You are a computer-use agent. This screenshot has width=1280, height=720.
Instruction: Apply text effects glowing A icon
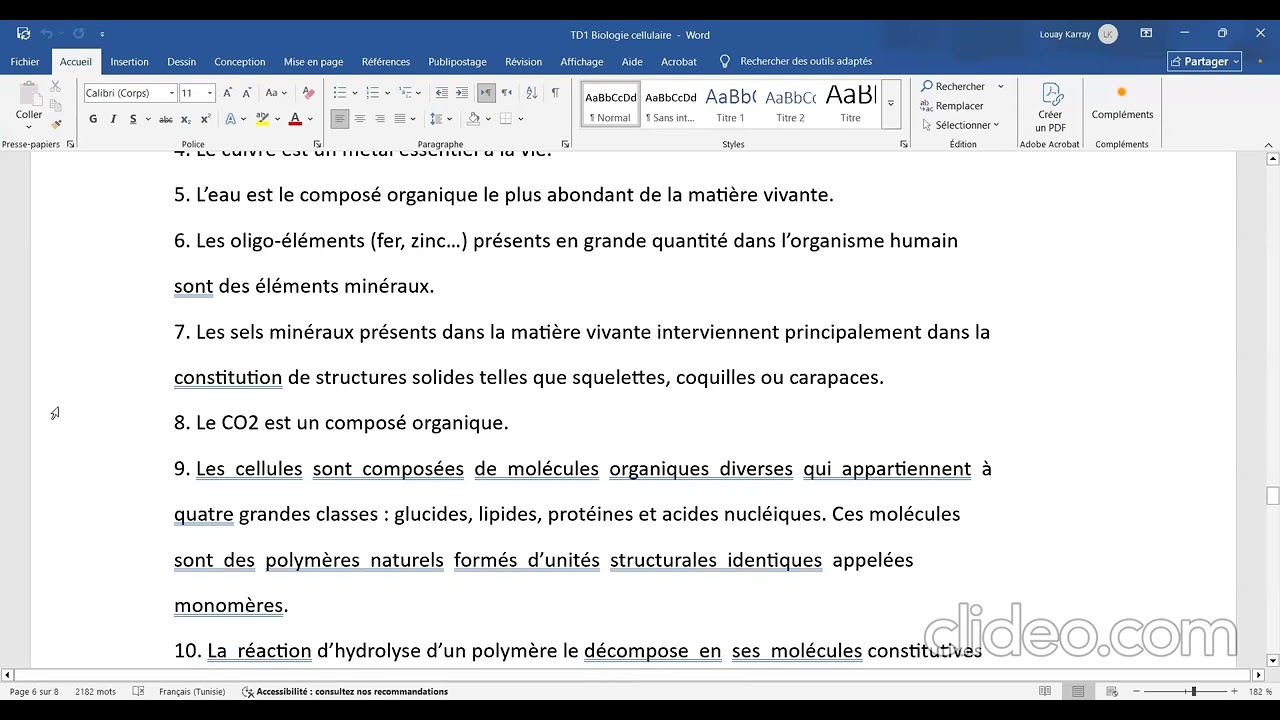coord(230,119)
